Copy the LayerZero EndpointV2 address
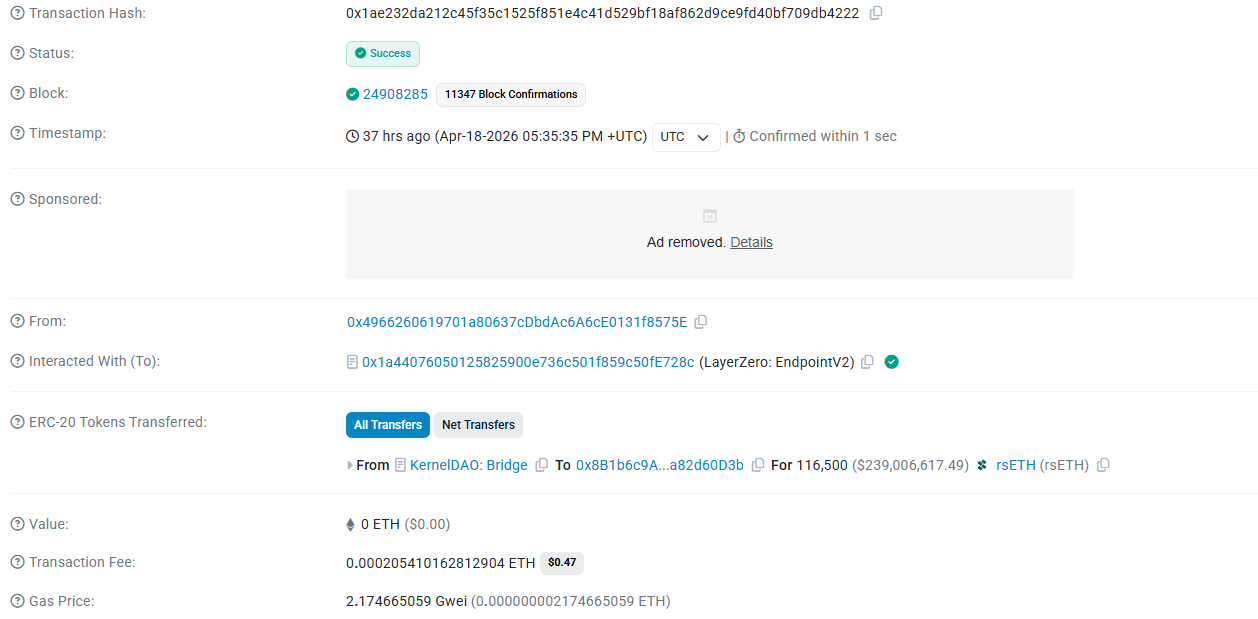Image resolution: width=1258 pixels, height=619 pixels. click(867, 362)
